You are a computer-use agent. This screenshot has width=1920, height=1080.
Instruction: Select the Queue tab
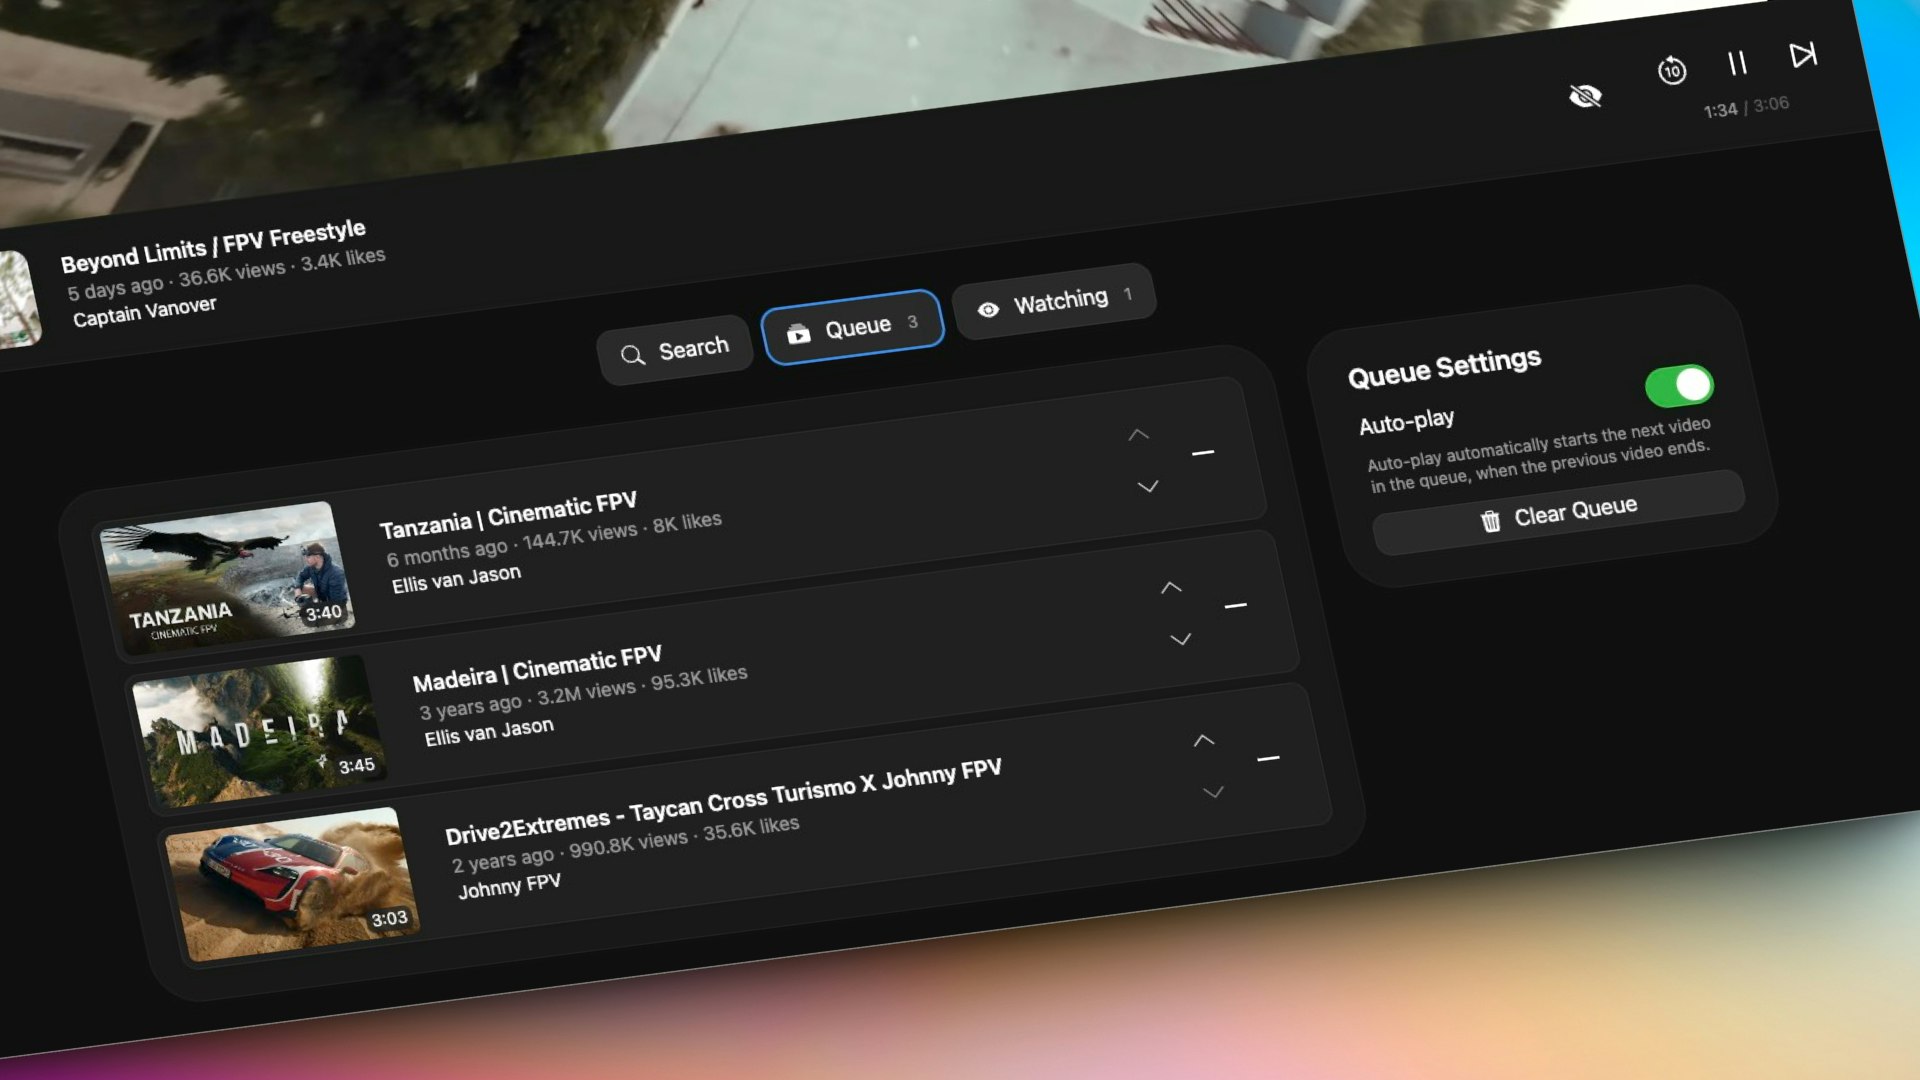(853, 327)
